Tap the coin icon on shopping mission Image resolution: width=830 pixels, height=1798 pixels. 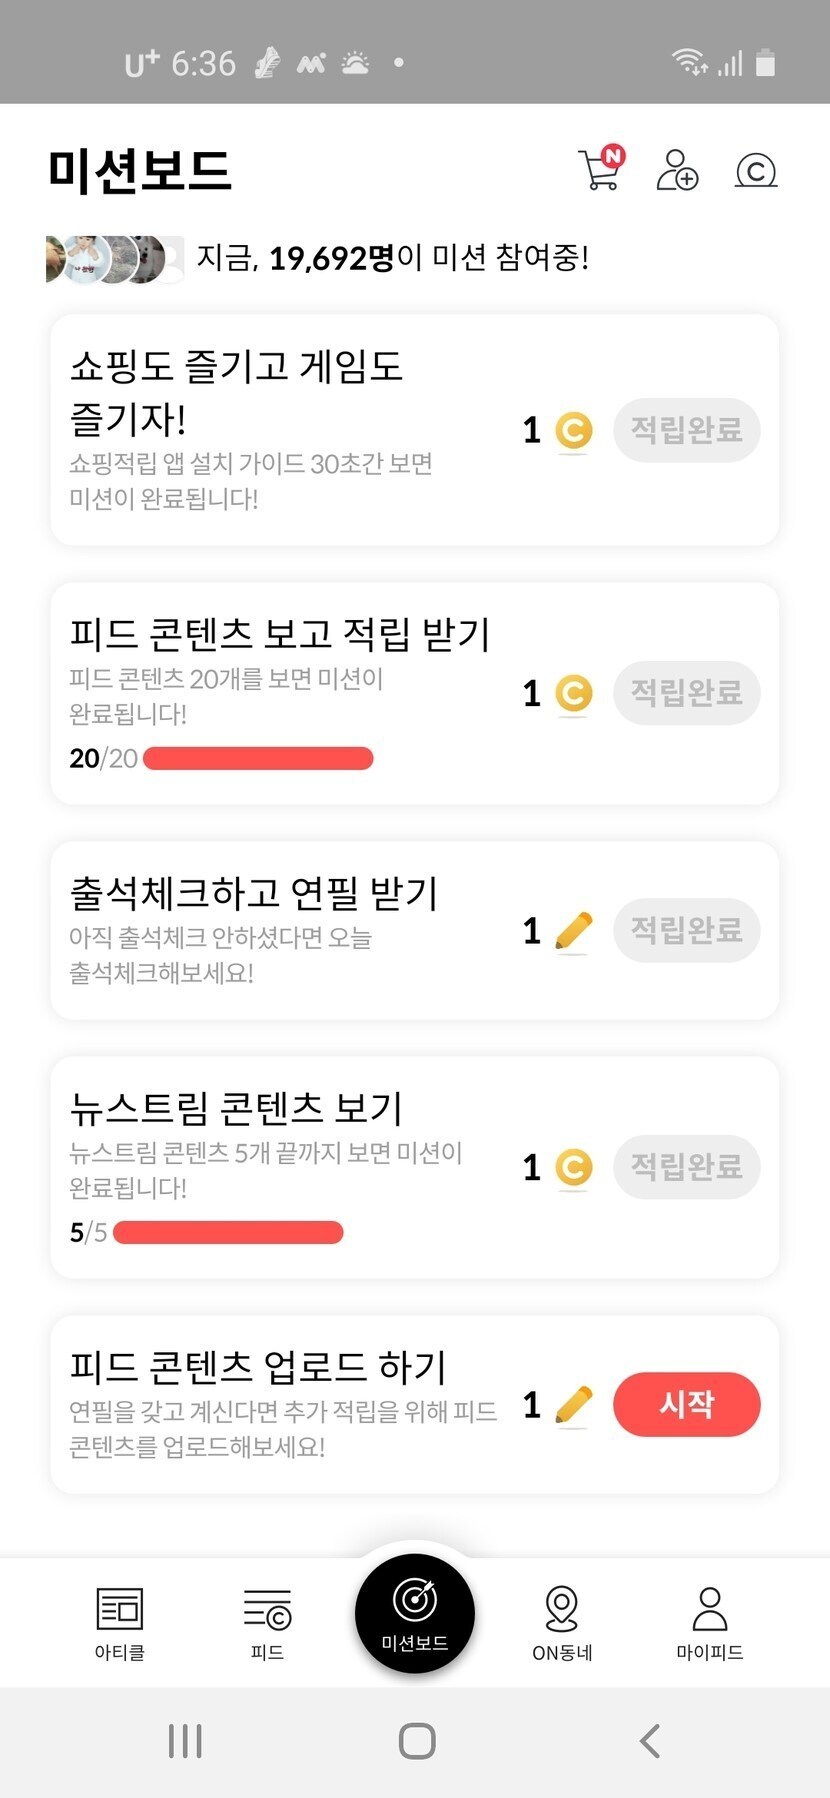click(573, 431)
